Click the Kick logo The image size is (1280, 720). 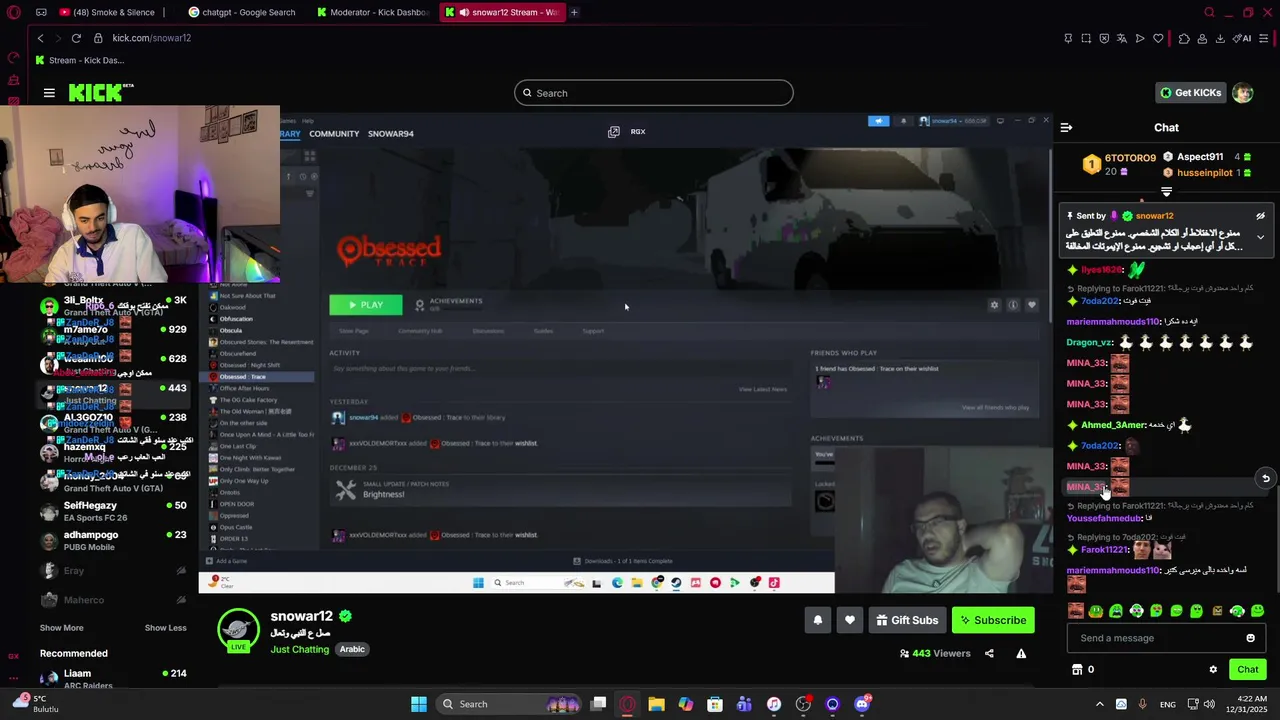pos(101,92)
